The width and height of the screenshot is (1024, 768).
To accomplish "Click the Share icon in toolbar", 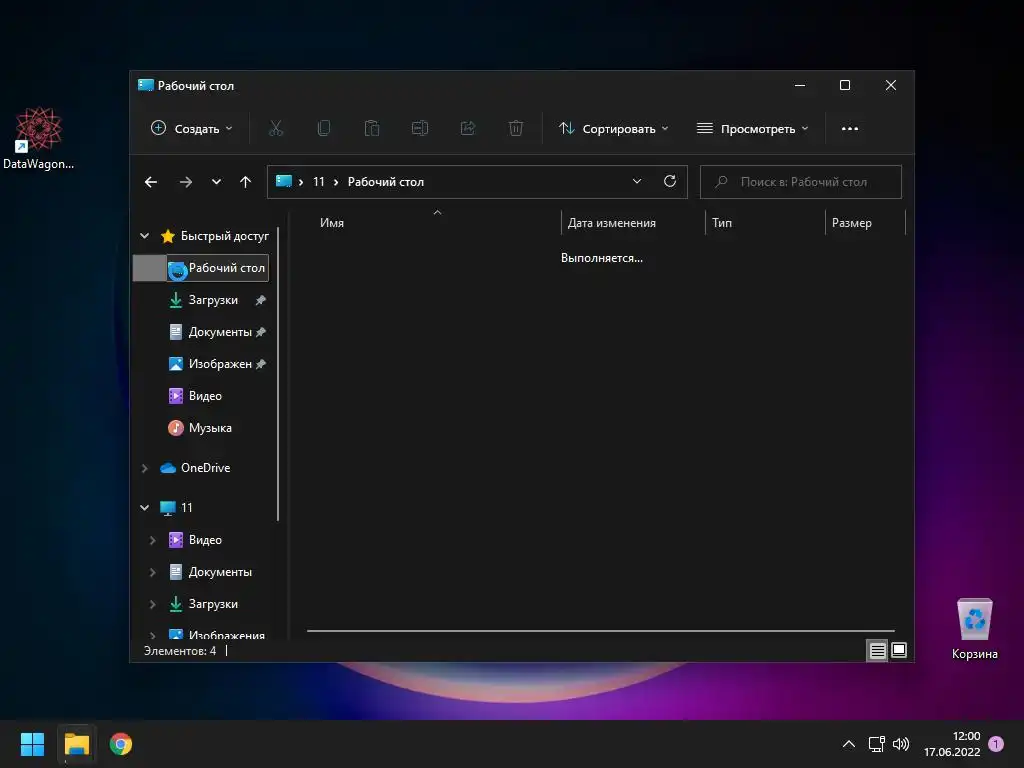I will [468, 129].
